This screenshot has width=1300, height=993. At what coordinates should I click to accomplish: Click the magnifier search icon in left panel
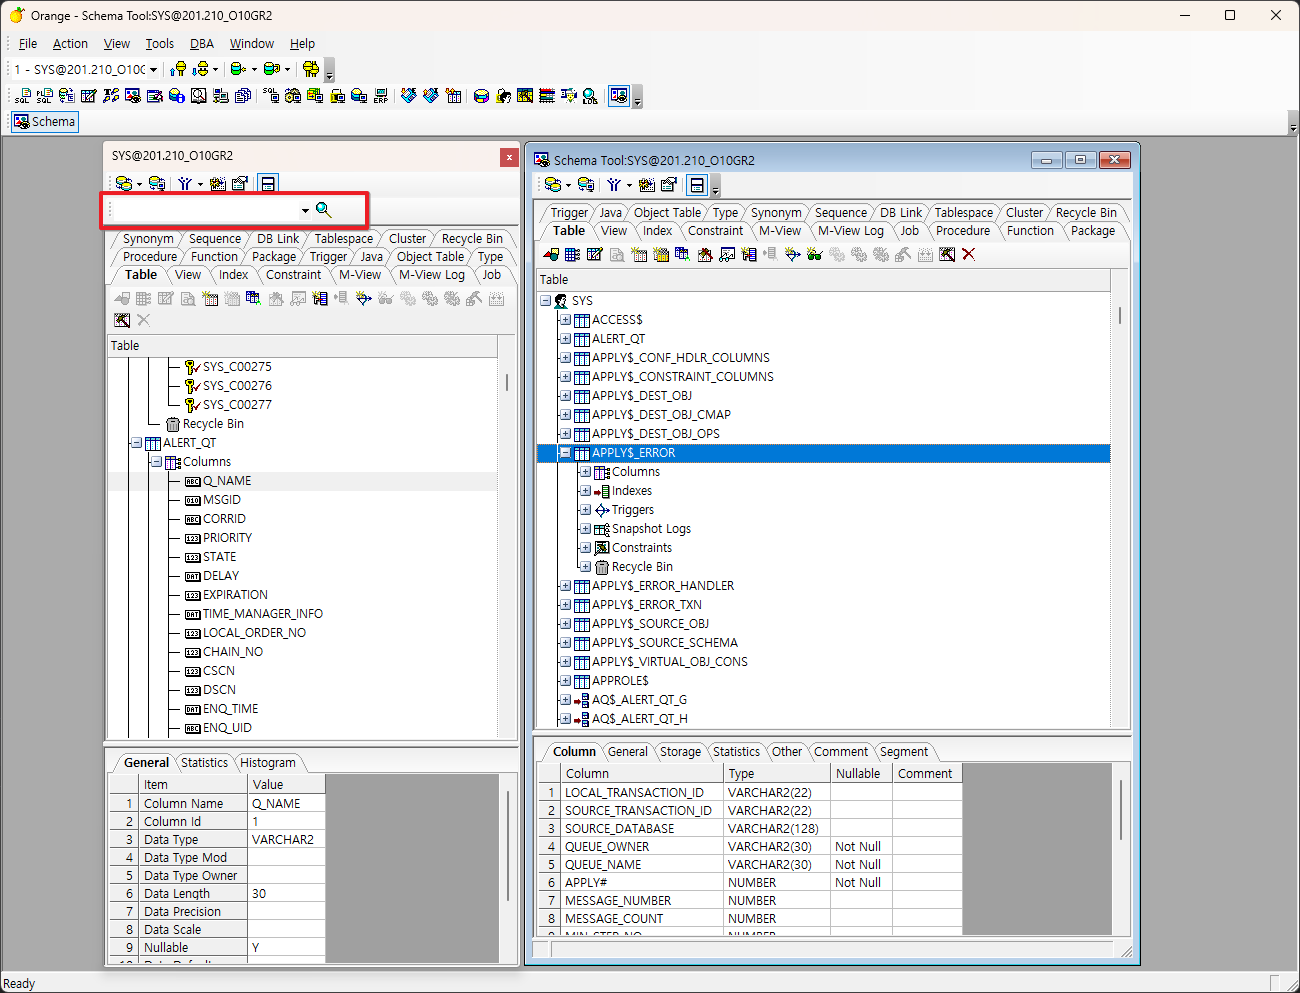(x=323, y=209)
